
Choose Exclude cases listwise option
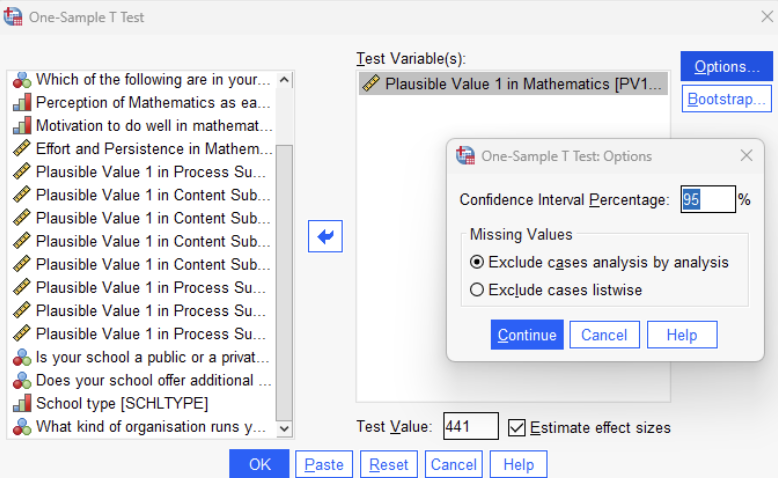coord(477,290)
